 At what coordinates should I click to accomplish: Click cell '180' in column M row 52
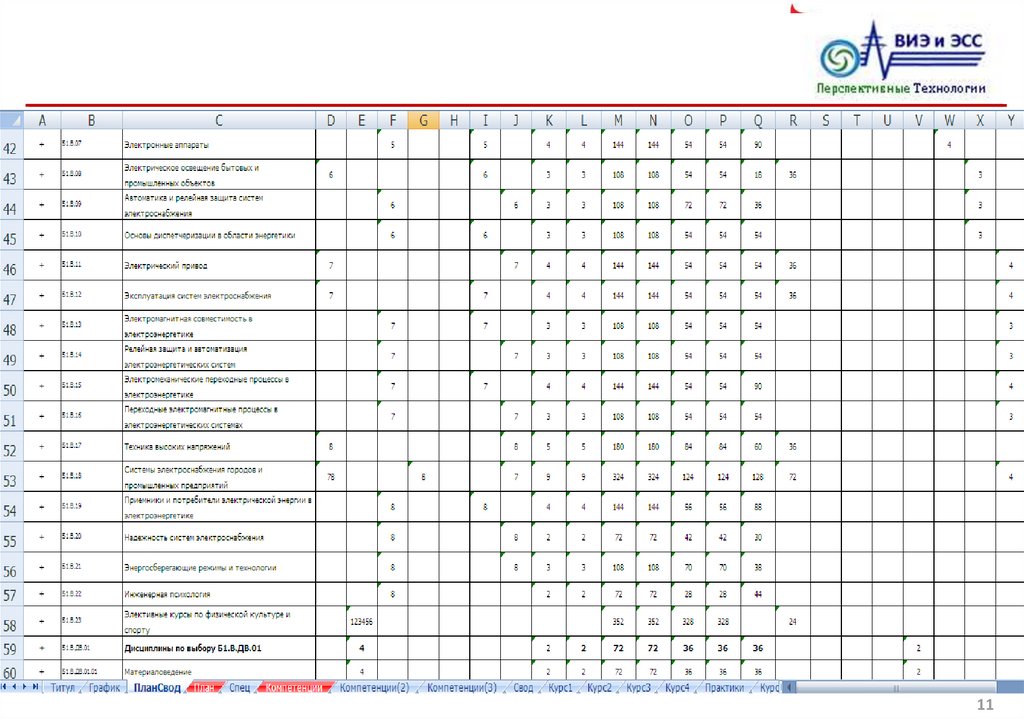pos(618,447)
